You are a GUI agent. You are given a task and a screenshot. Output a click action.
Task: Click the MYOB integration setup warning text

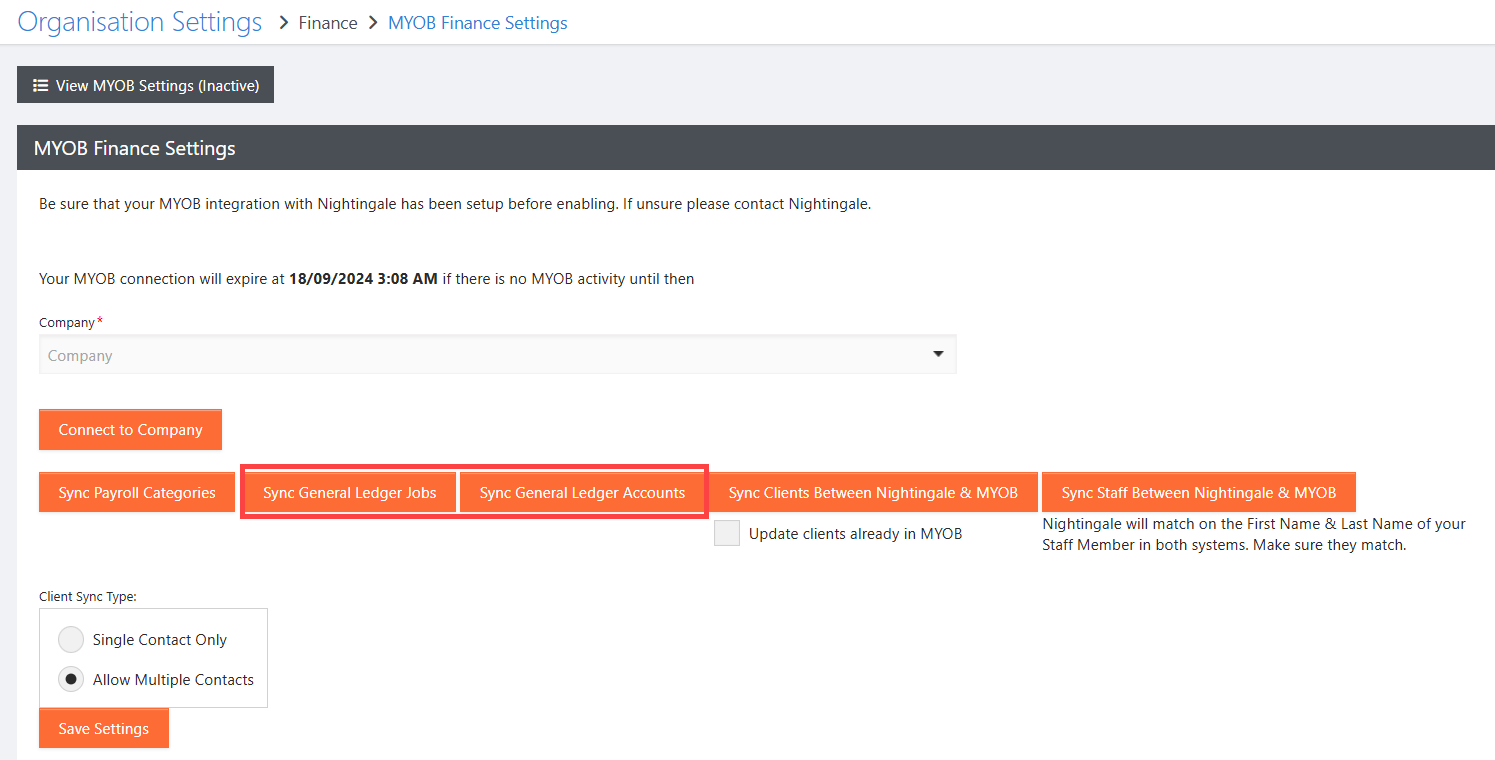tap(455, 204)
